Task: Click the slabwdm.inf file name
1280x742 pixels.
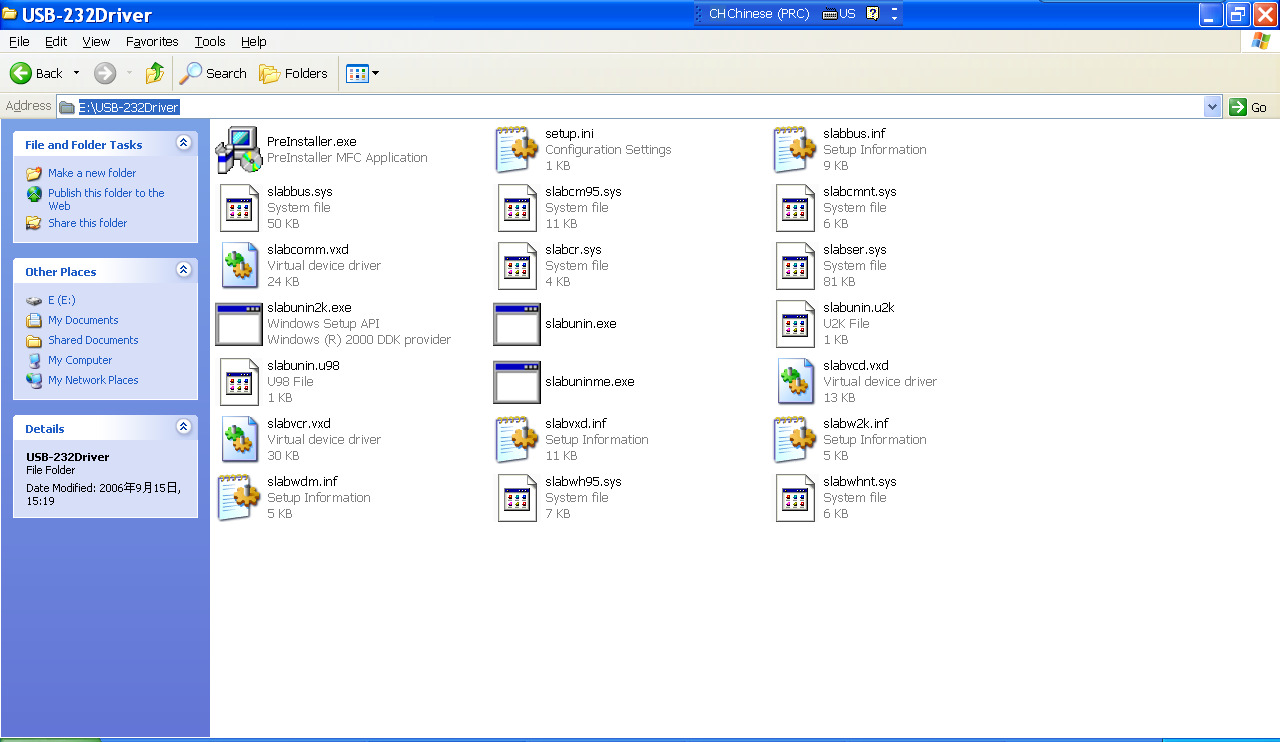Action: 302,482
